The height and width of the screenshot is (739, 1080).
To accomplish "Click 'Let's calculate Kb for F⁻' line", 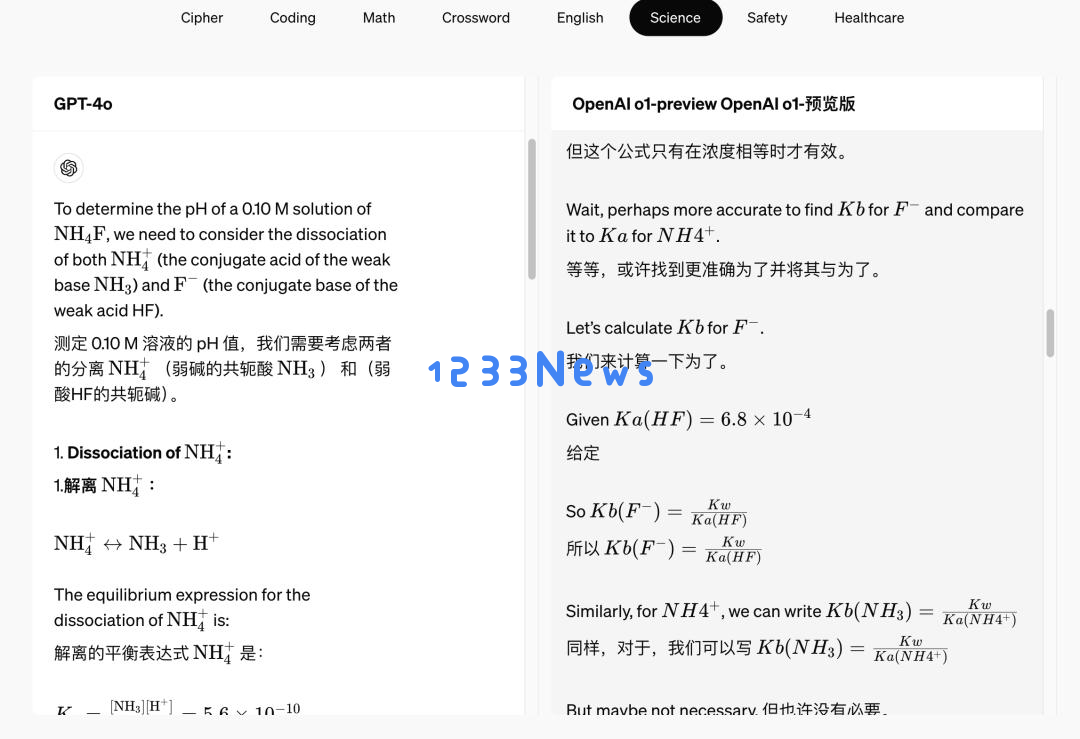I will 665,327.
